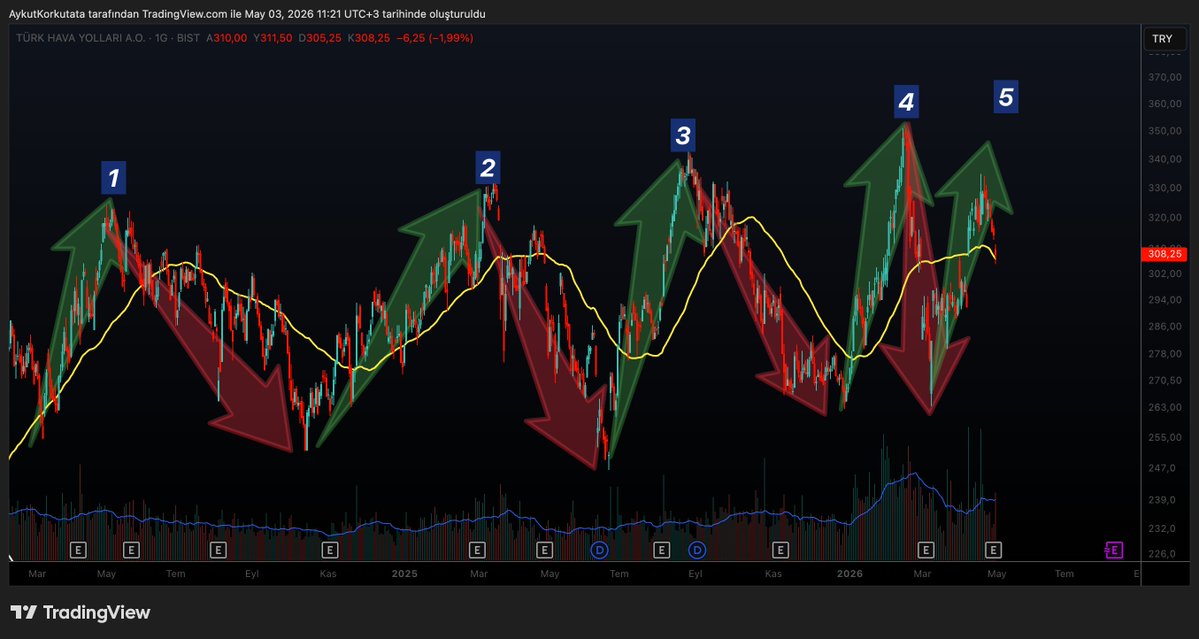The height and width of the screenshot is (639, 1199).
Task: Open the dividend D marker above Tem 2025
Action: pos(600,550)
